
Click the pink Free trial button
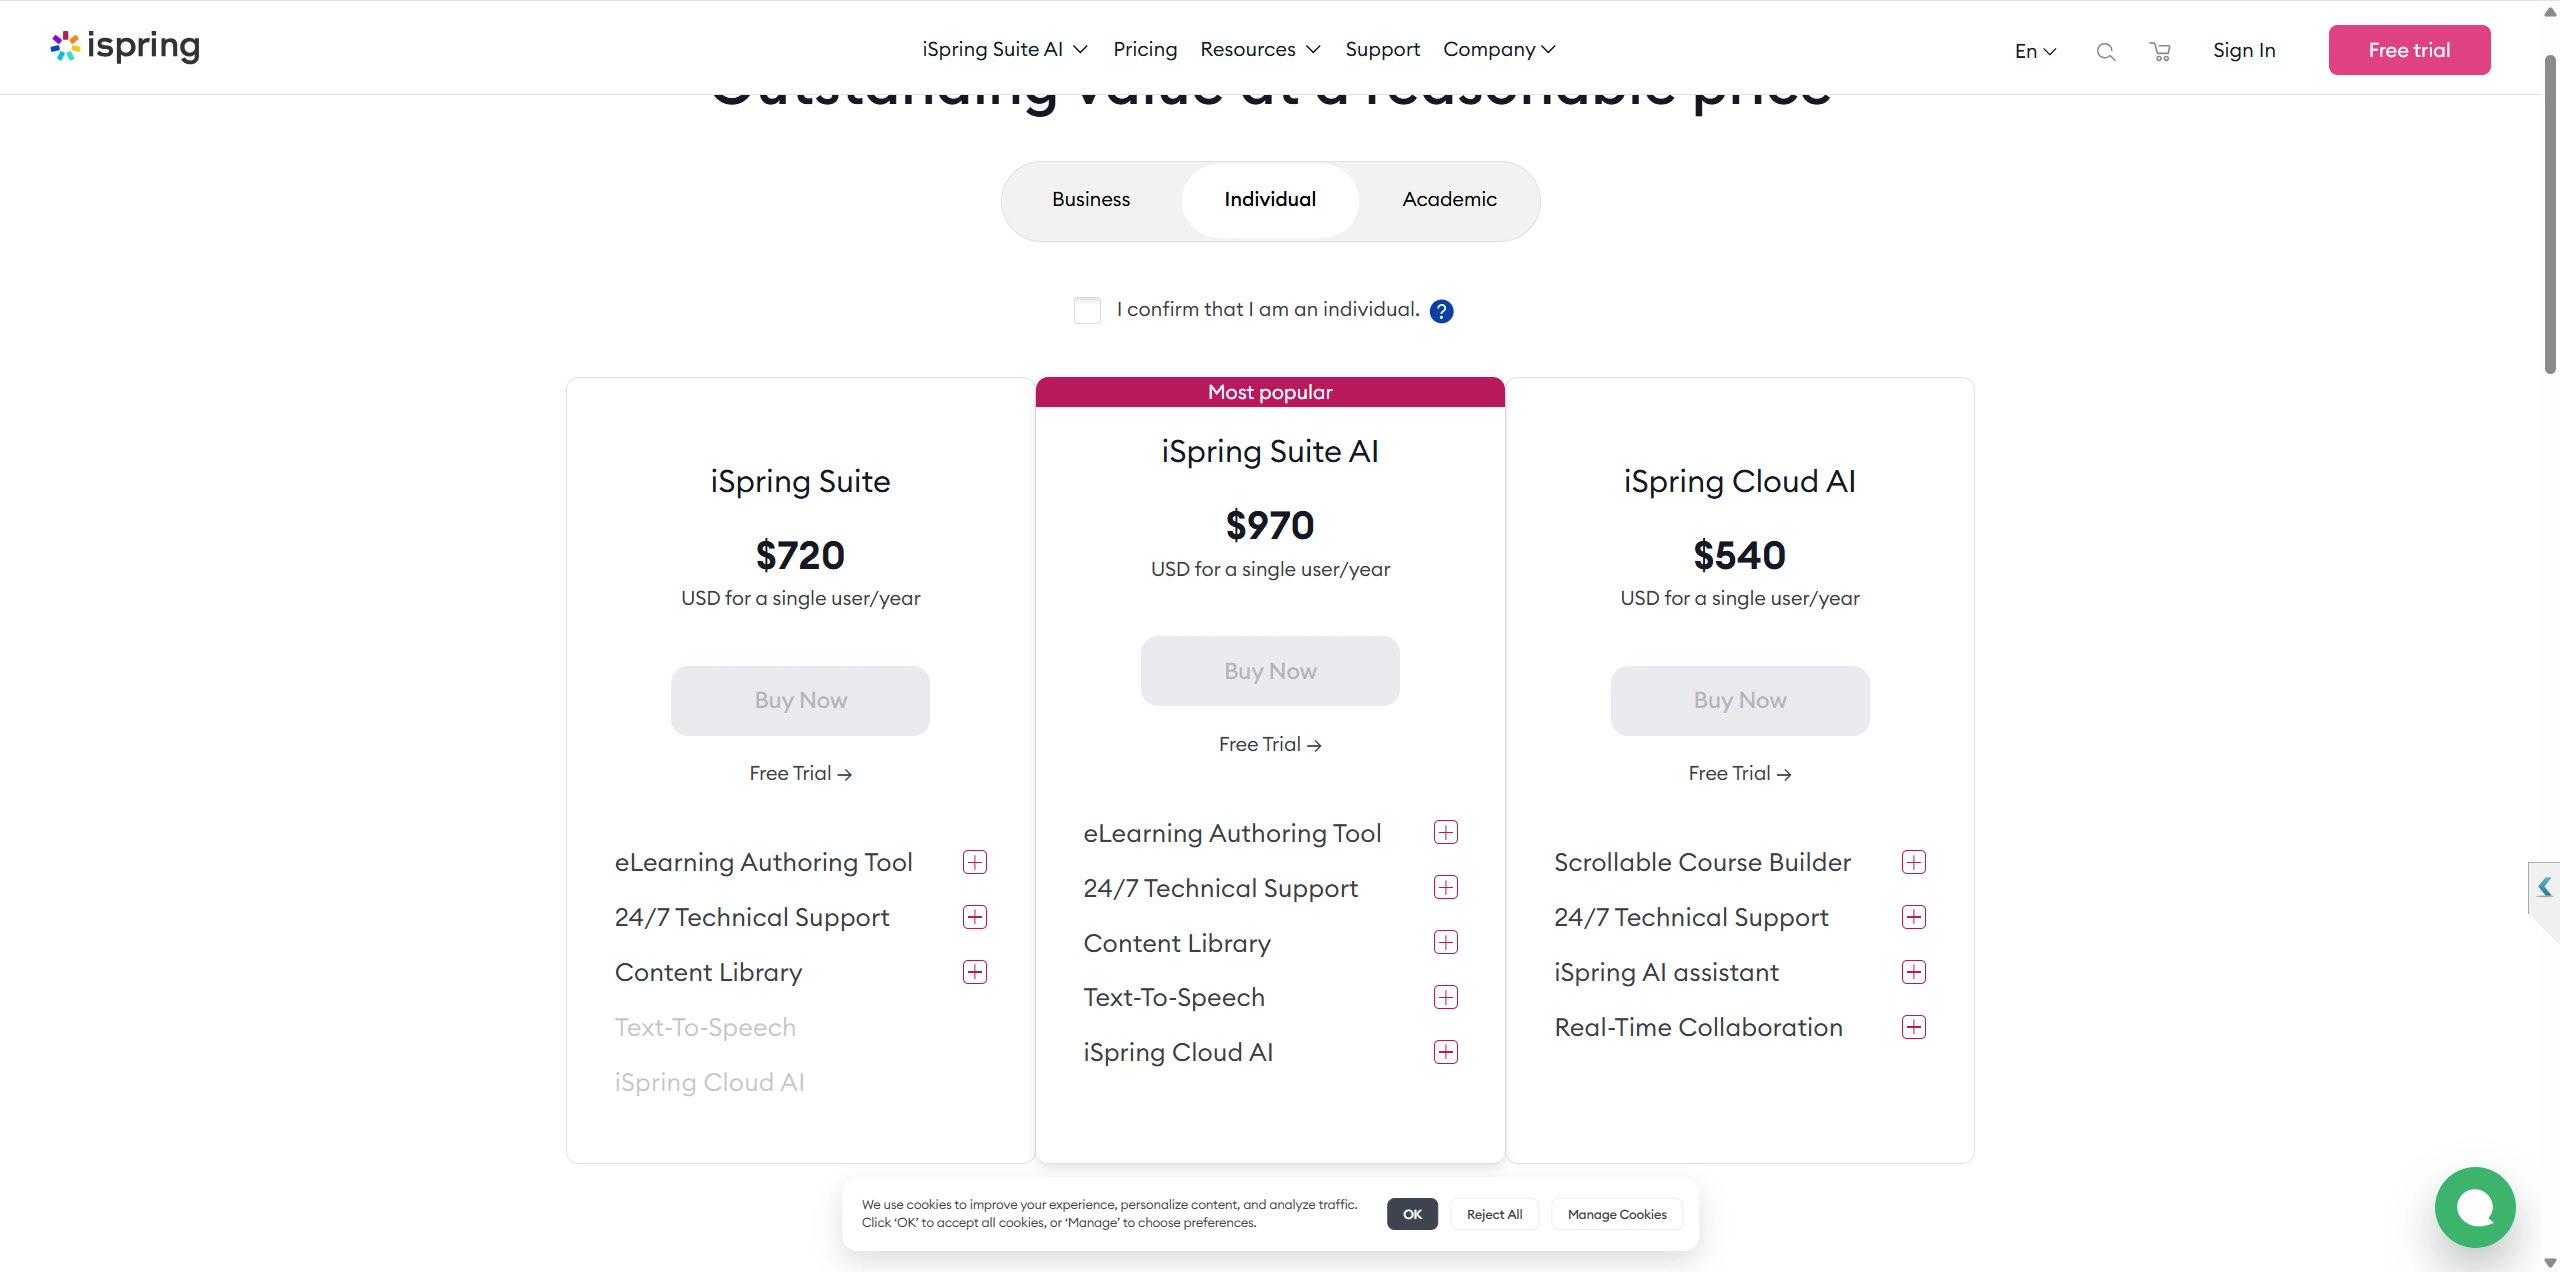point(2408,50)
